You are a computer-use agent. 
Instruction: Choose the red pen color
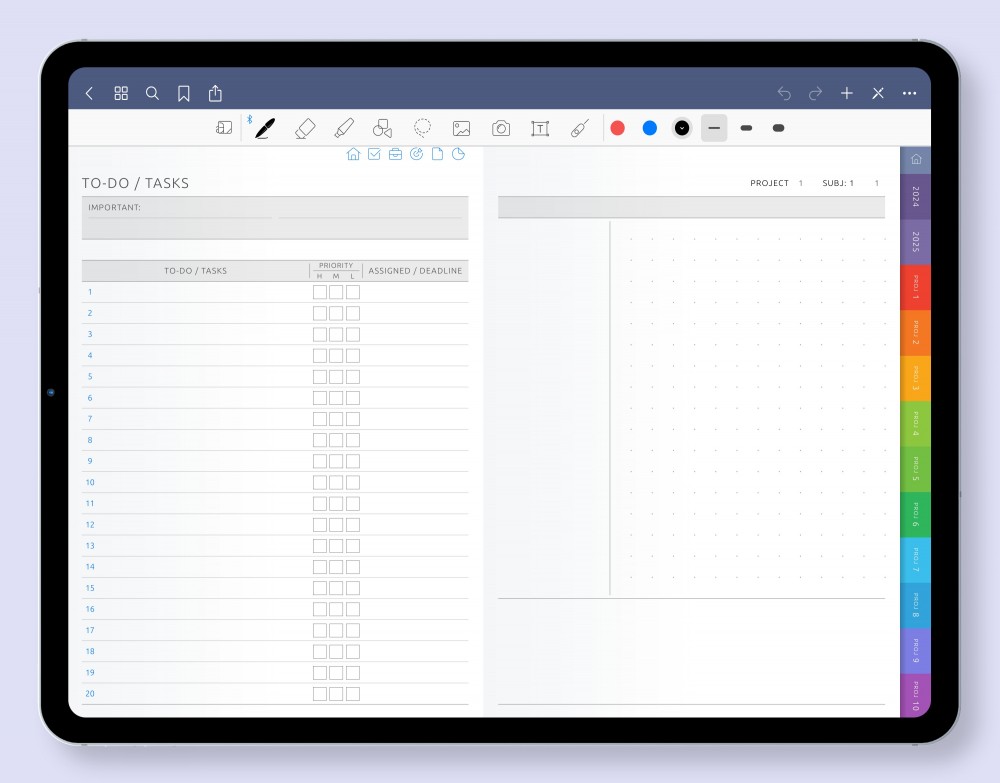[x=617, y=128]
